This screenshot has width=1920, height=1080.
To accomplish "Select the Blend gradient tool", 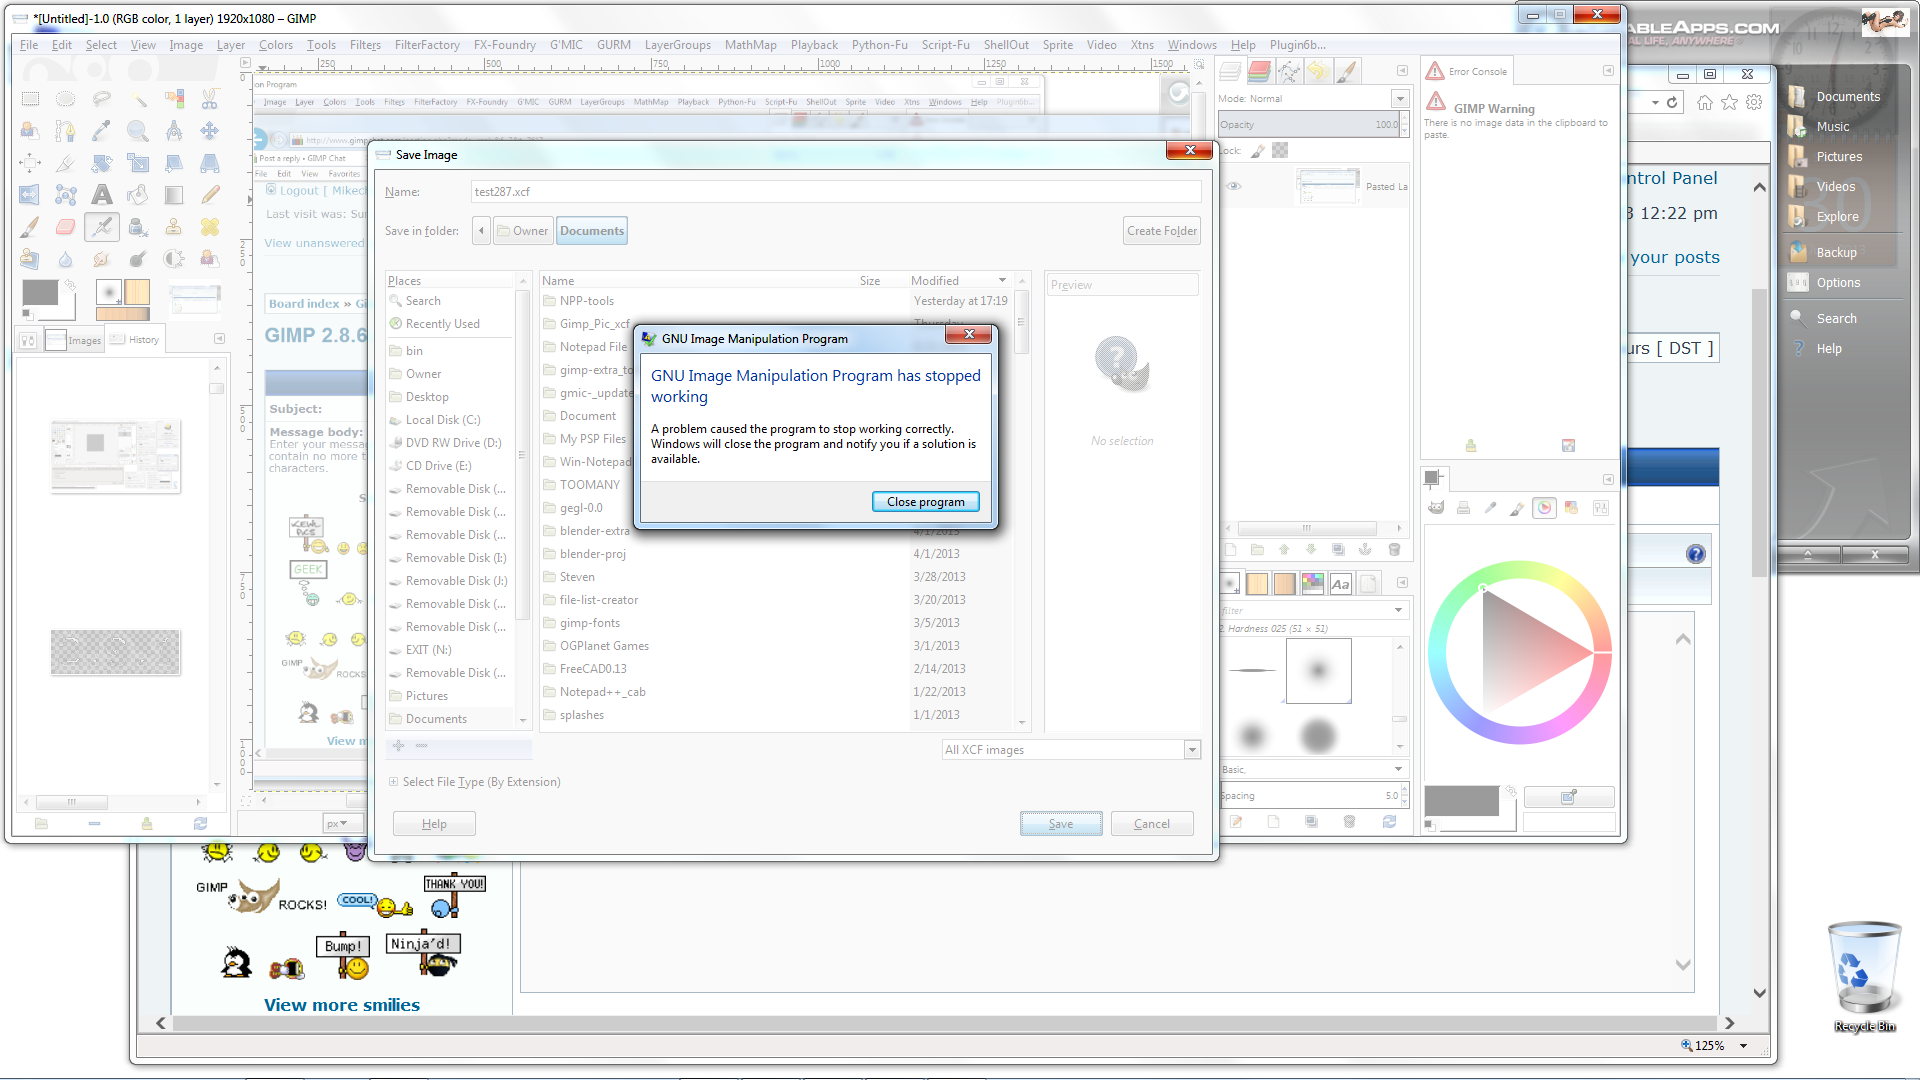I will click(174, 195).
